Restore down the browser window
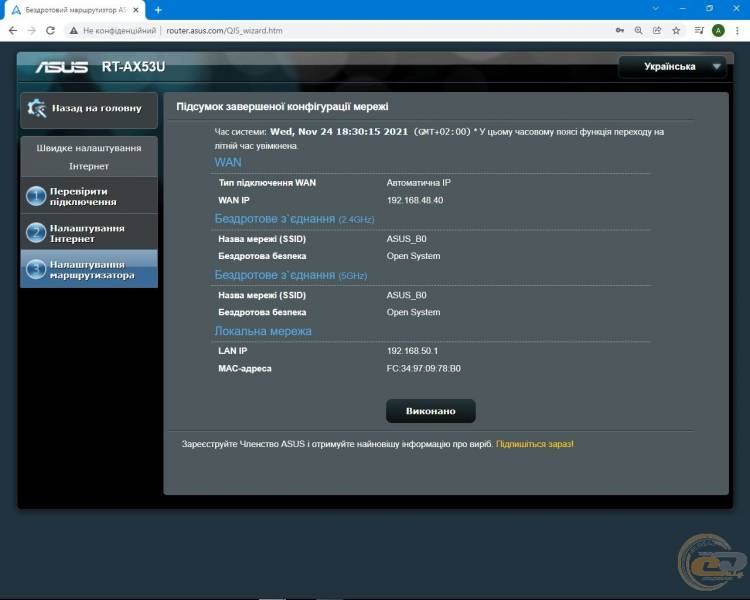 pyautogui.click(x=709, y=9)
